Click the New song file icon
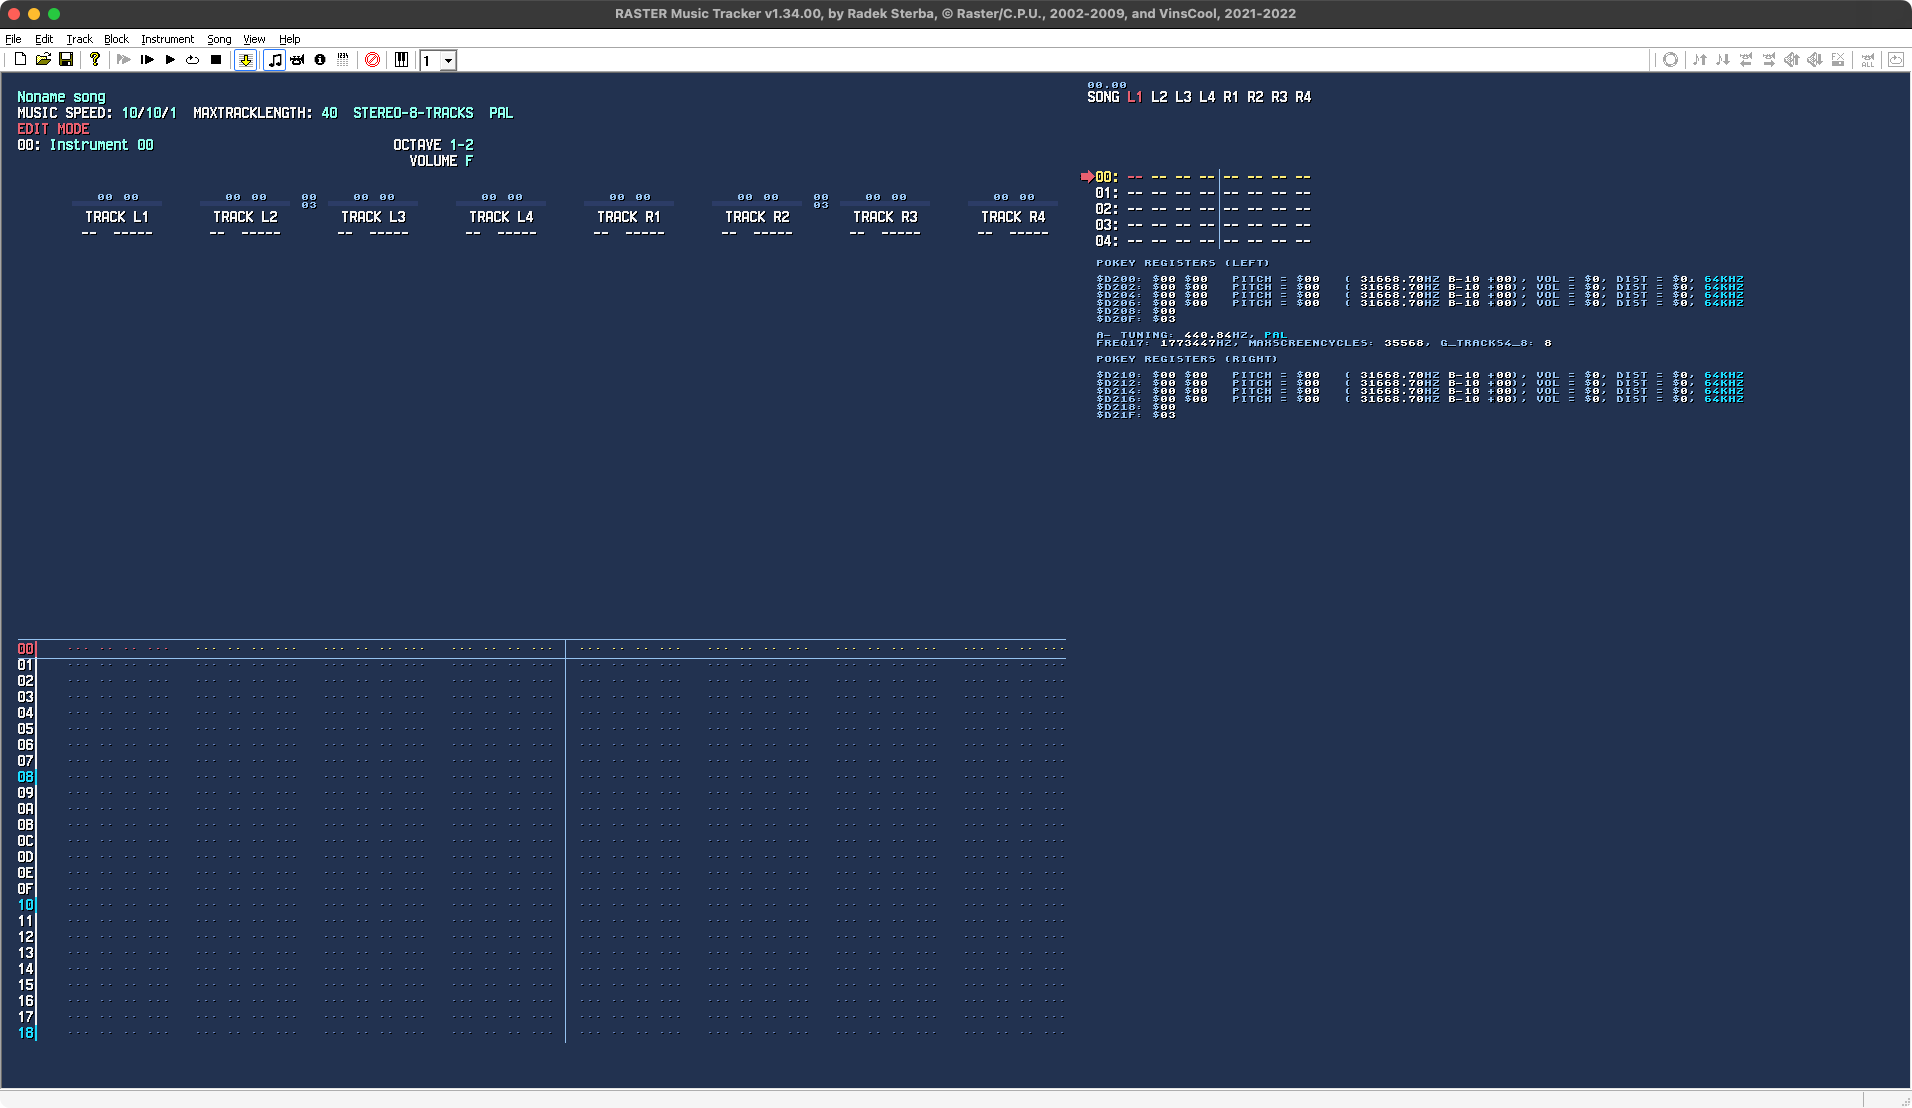The height and width of the screenshot is (1108, 1912). (x=20, y=60)
